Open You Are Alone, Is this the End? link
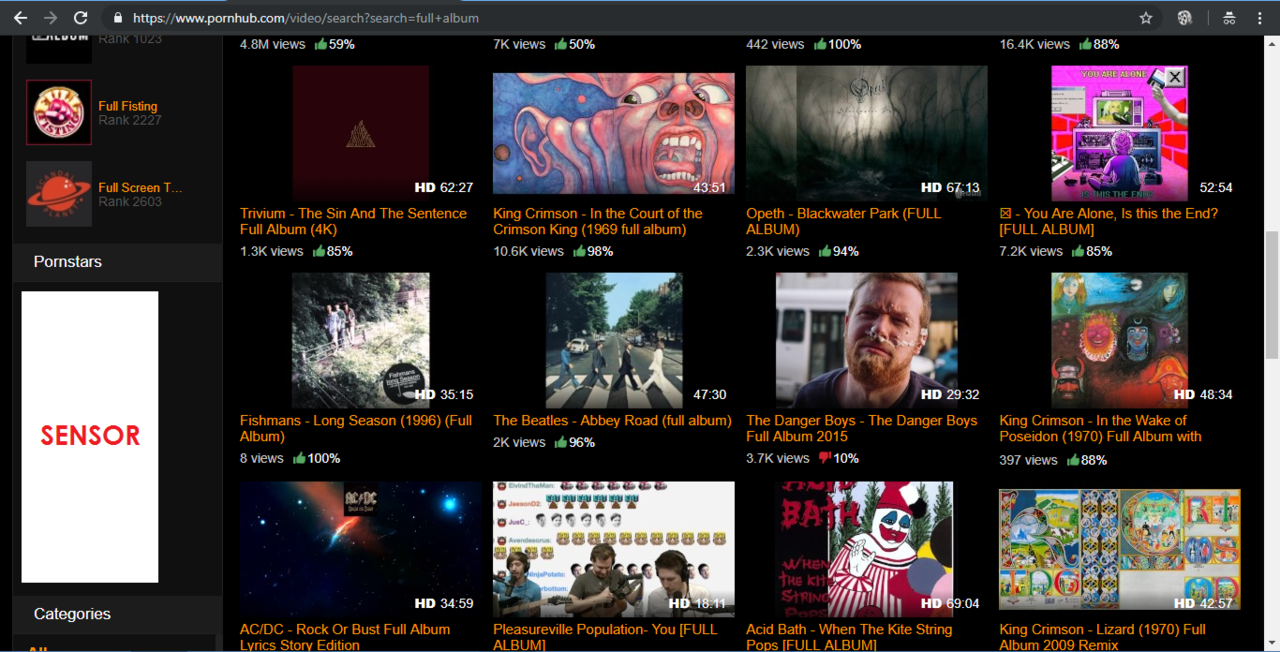 (1109, 221)
